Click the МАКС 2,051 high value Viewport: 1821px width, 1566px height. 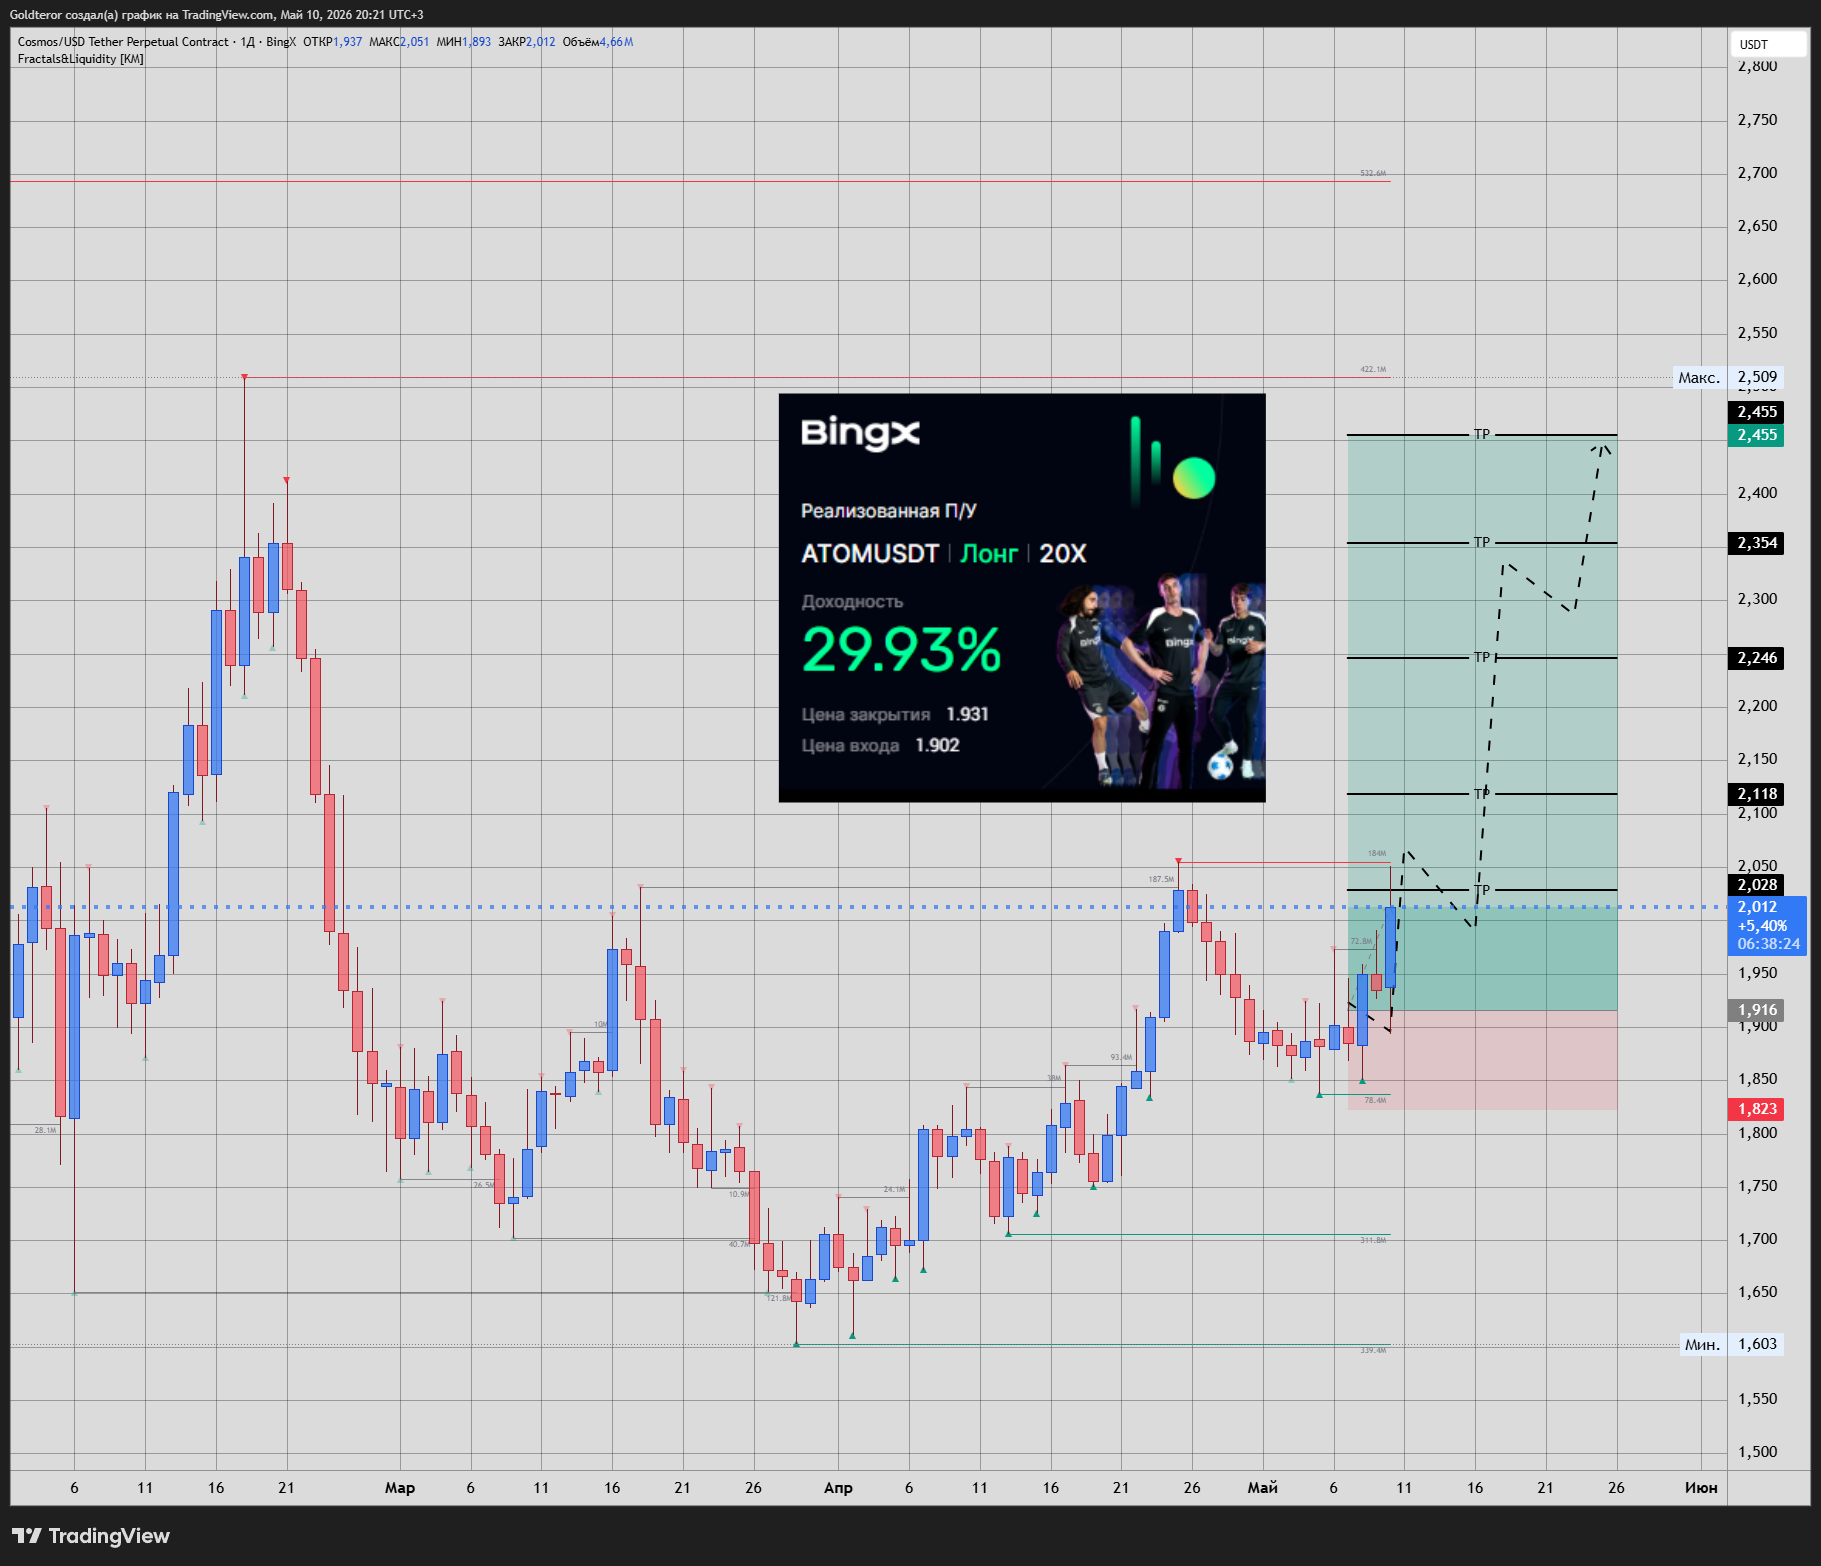coord(399,42)
